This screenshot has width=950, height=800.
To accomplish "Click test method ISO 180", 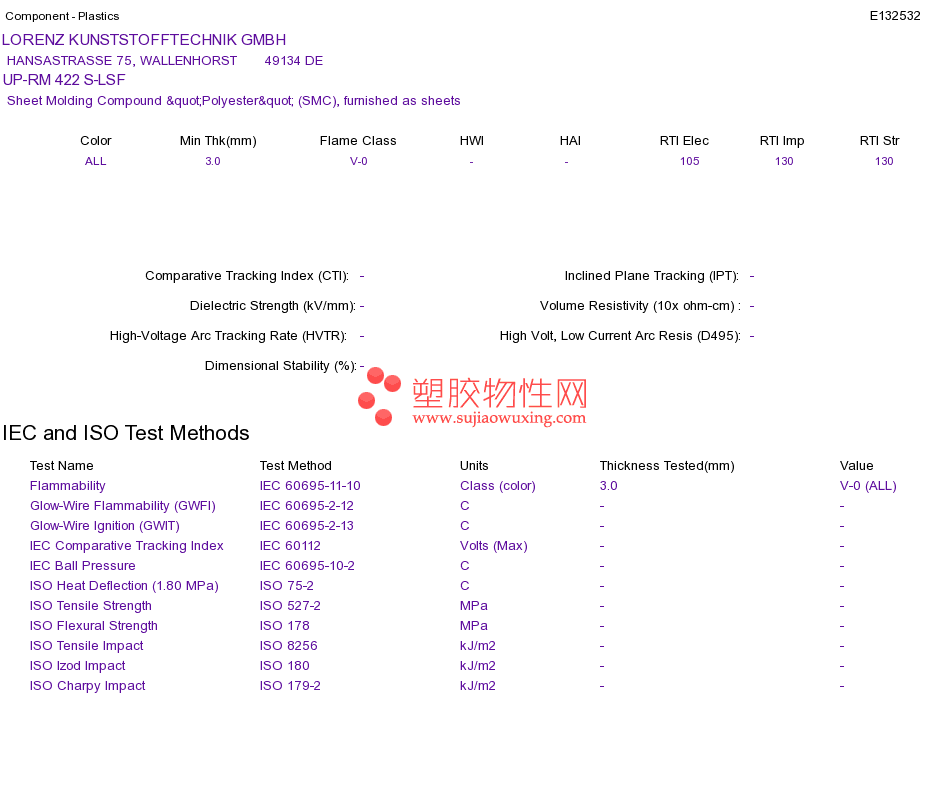I will [285, 665].
